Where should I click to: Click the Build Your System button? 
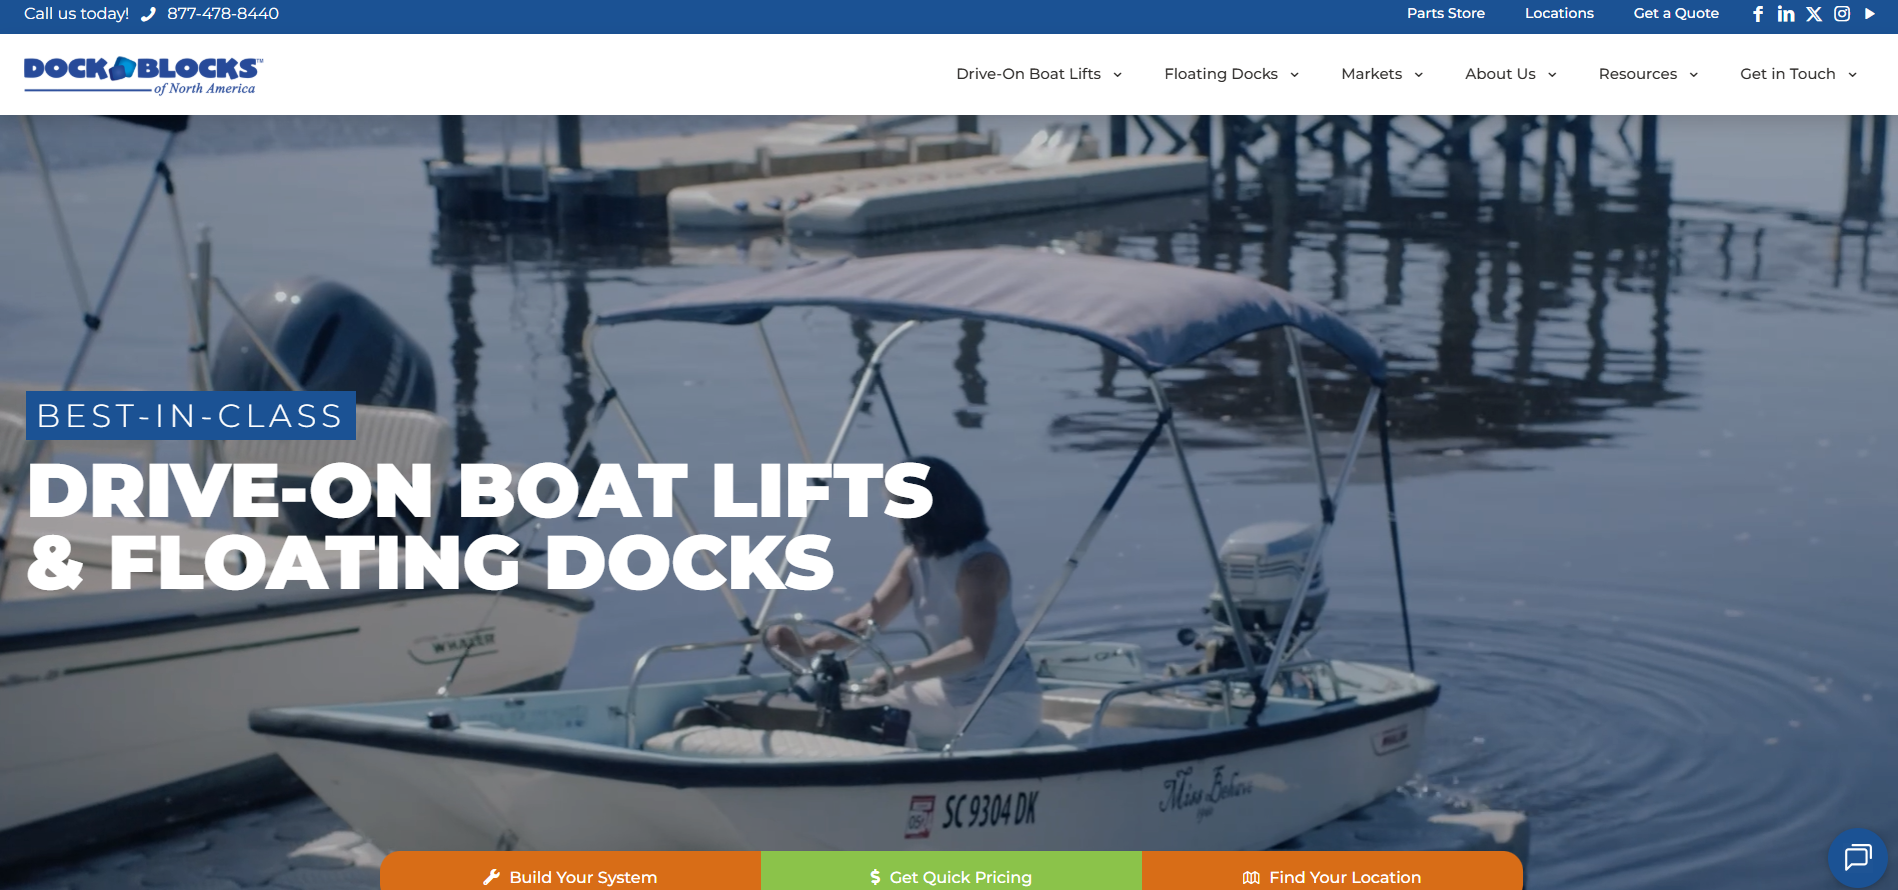click(570, 871)
